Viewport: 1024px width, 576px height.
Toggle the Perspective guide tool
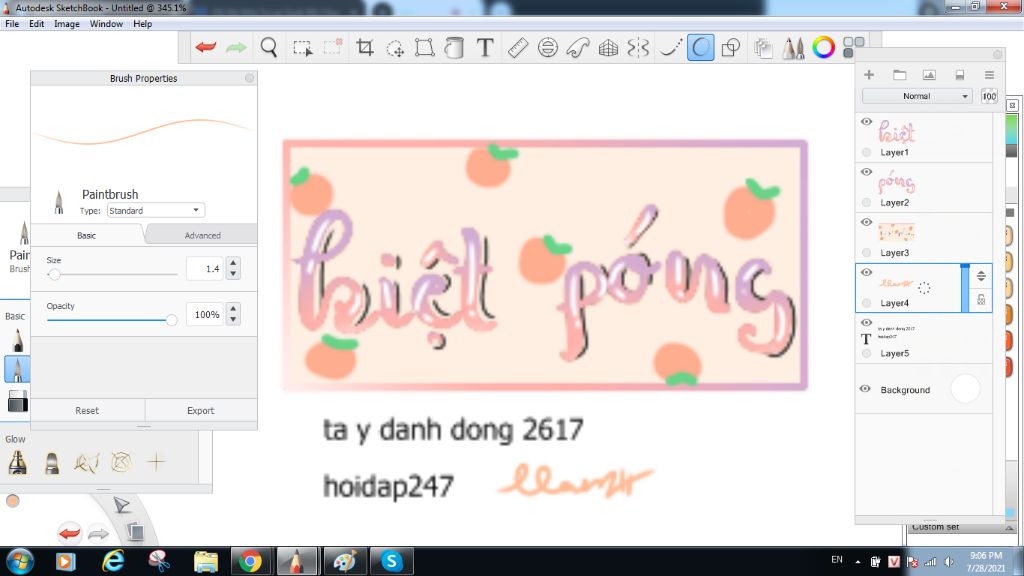pos(608,48)
